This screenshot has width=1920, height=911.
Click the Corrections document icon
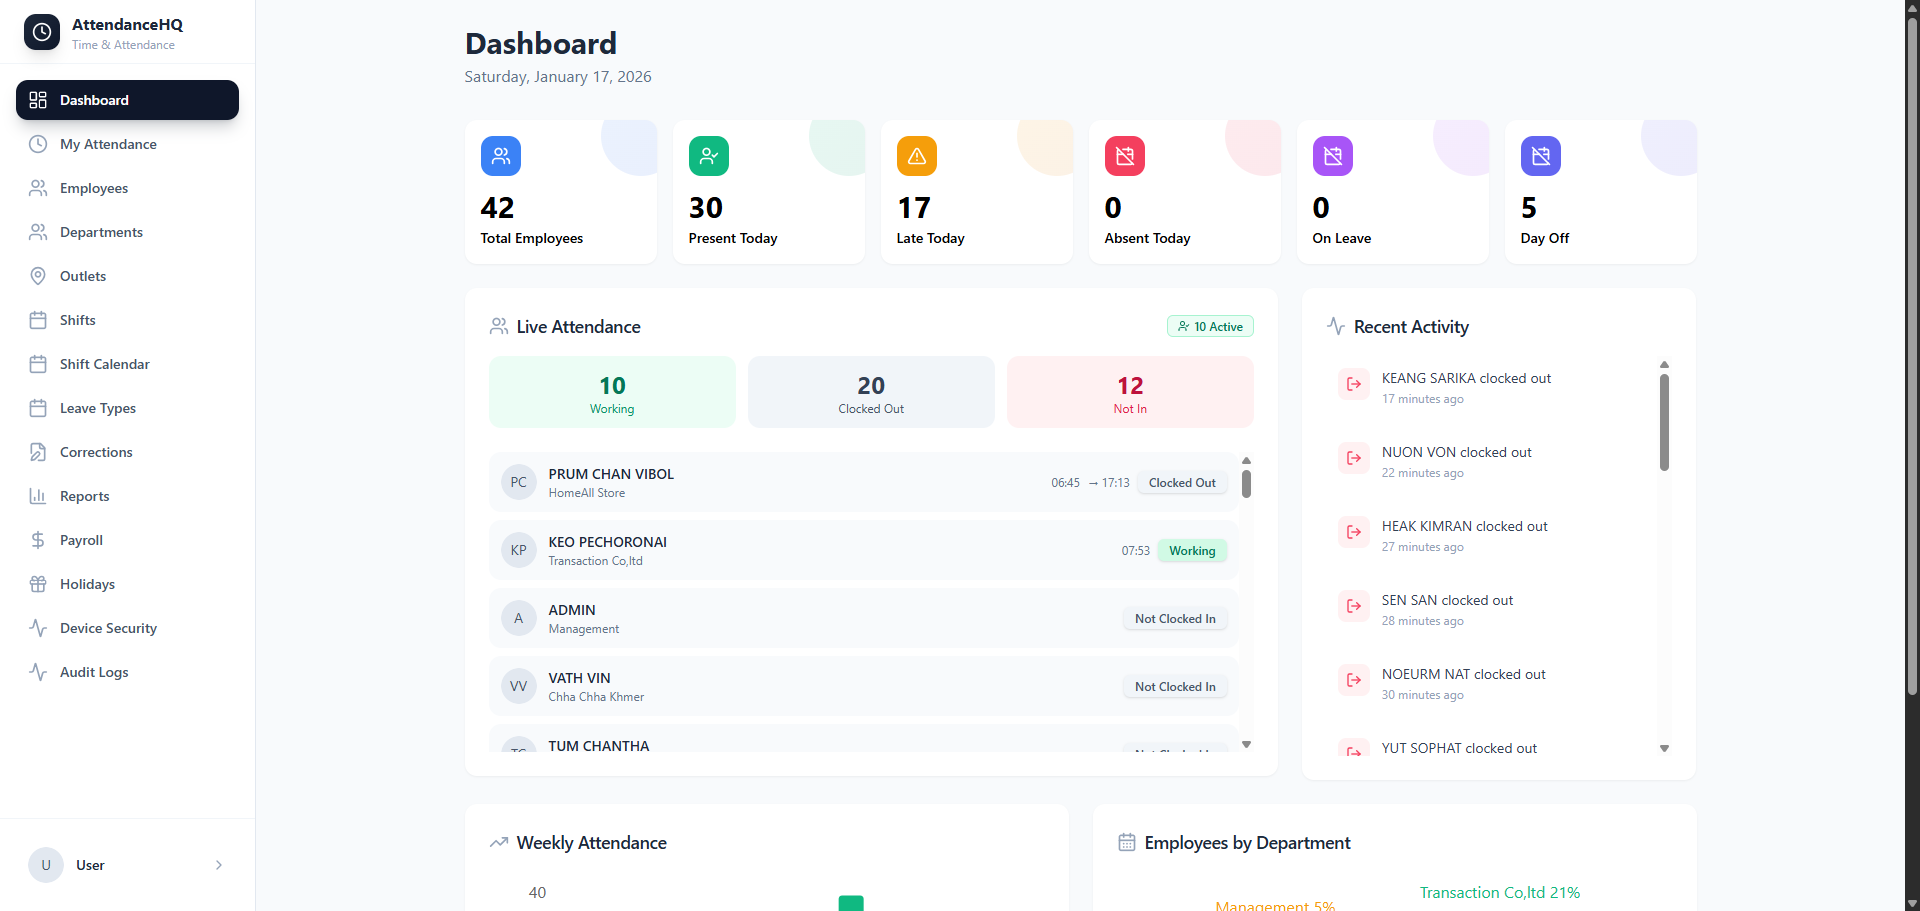coord(38,452)
